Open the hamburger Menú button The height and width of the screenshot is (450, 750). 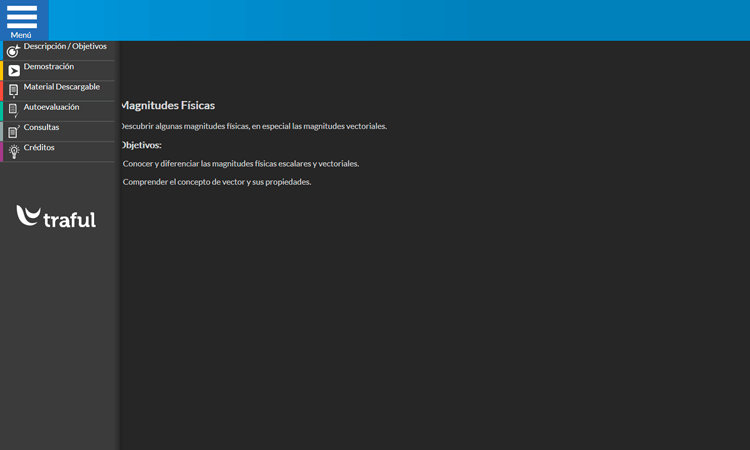[22, 20]
